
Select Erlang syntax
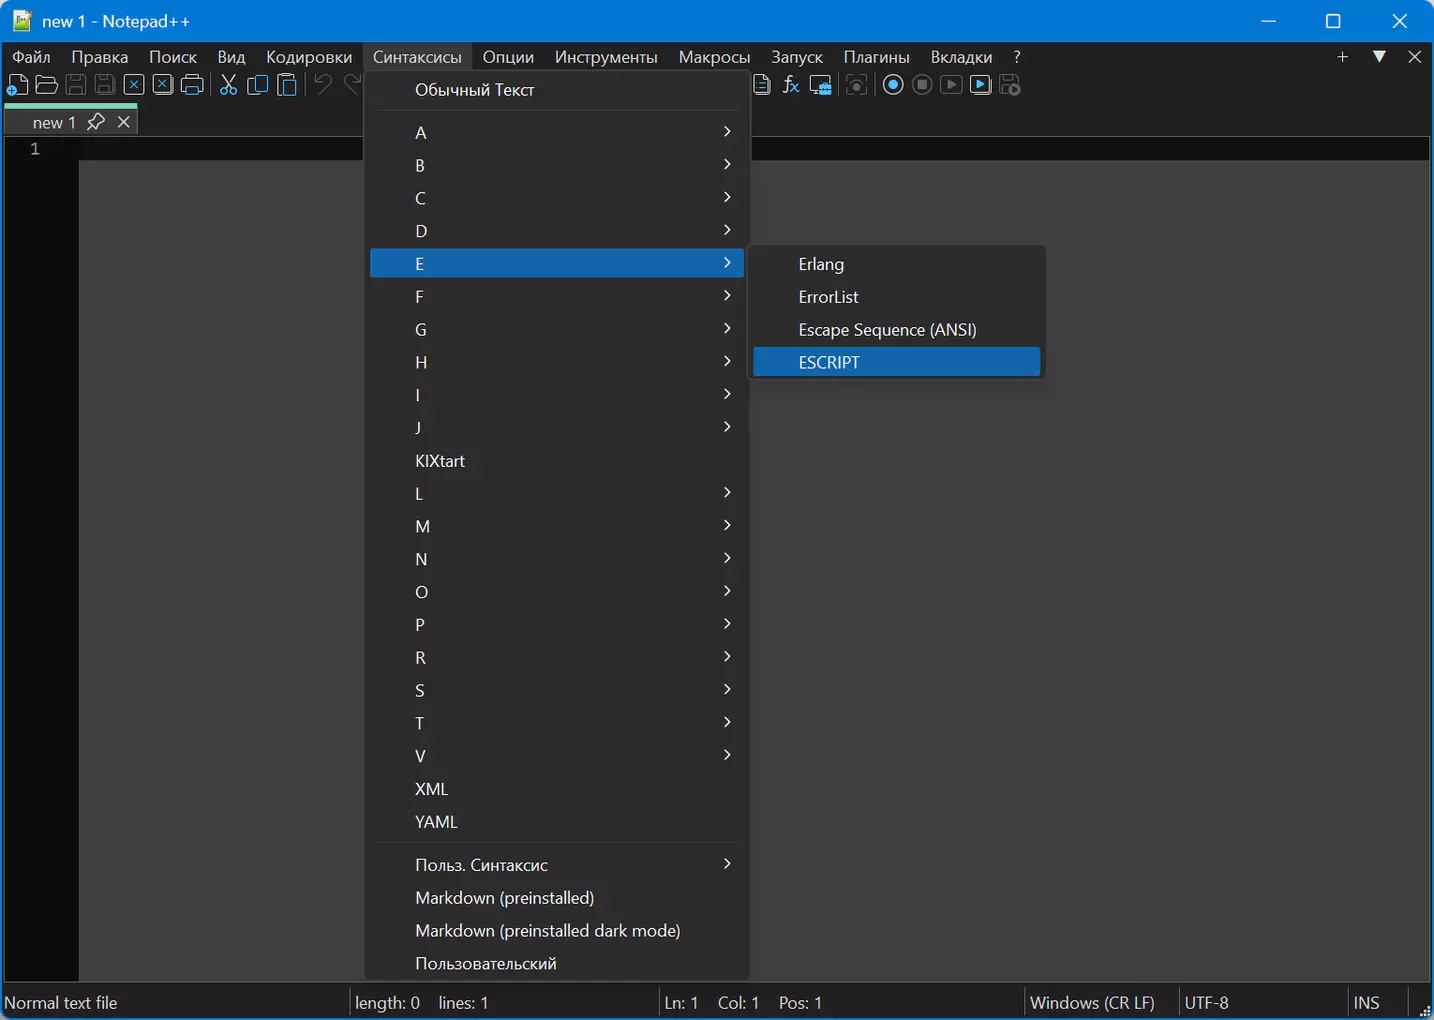pos(897,264)
